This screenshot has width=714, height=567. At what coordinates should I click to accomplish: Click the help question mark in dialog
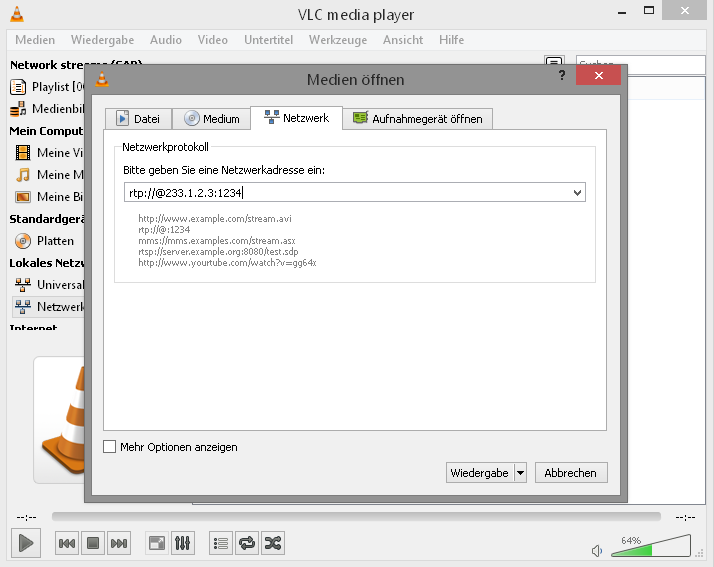[x=562, y=75]
